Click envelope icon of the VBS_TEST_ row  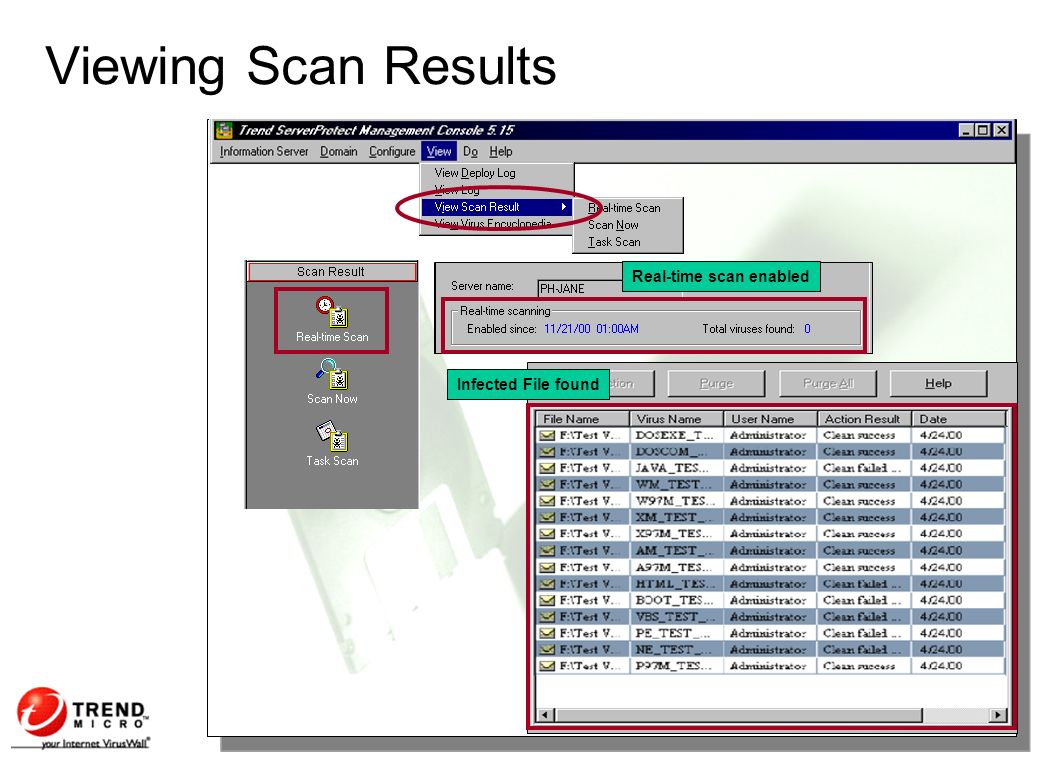coord(548,616)
